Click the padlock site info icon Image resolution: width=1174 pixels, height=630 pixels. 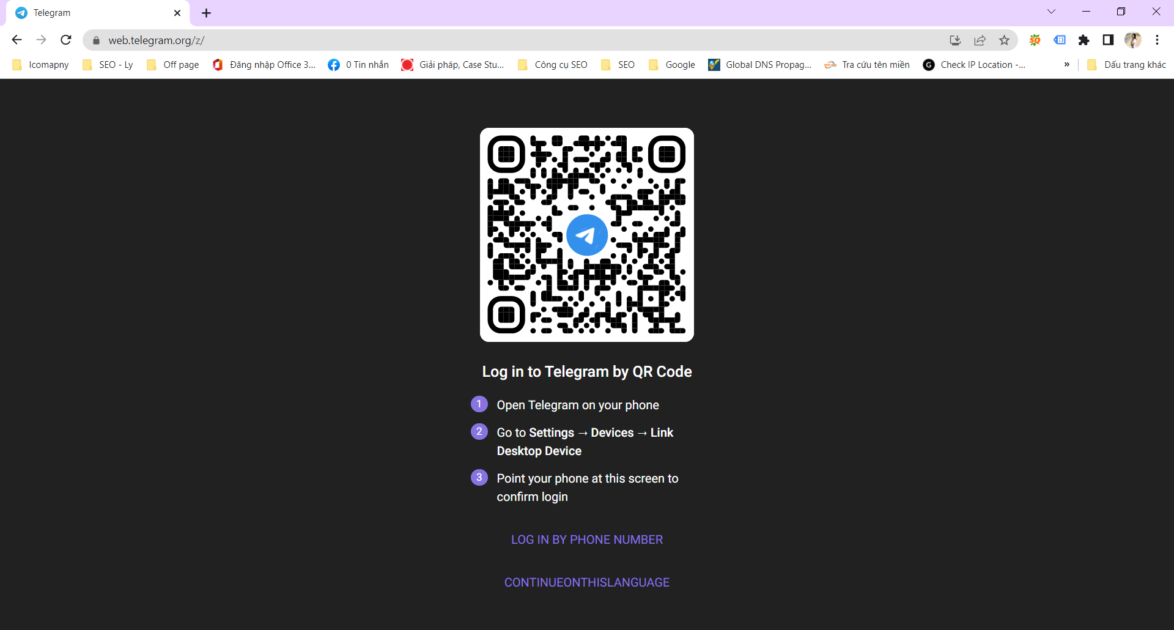click(96, 40)
